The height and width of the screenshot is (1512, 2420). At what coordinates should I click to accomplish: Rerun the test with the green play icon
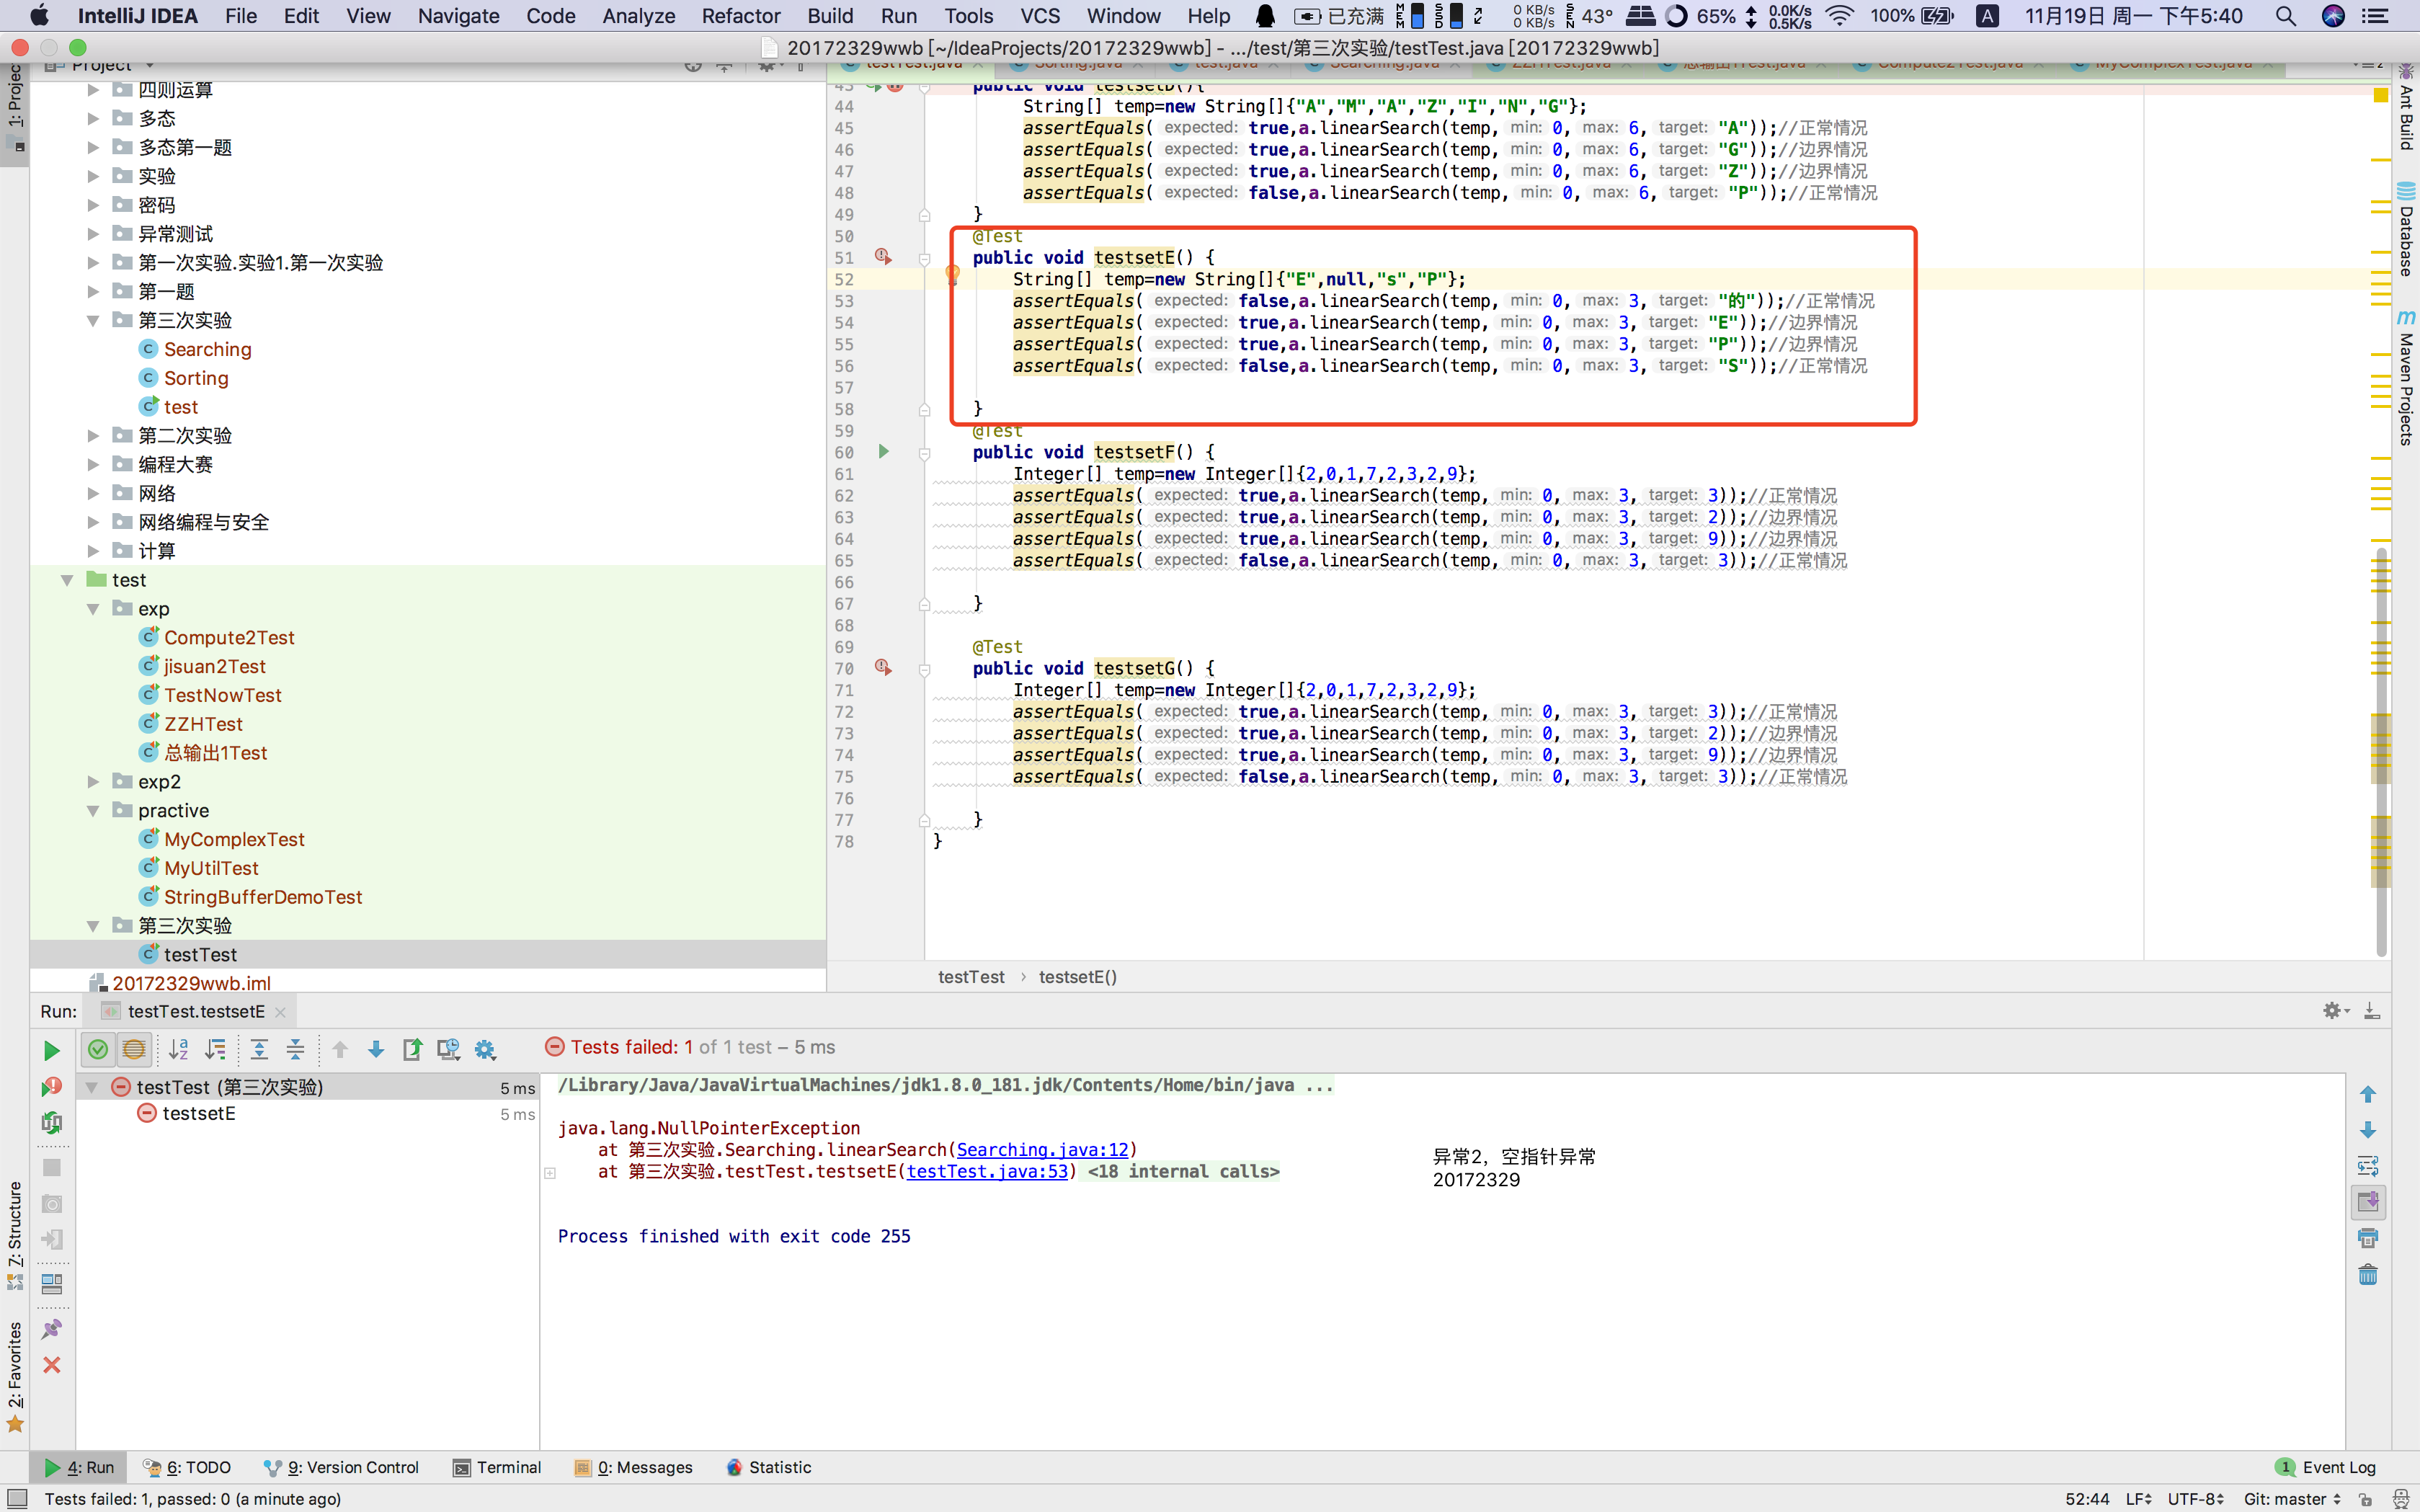(x=51, y=1050)
